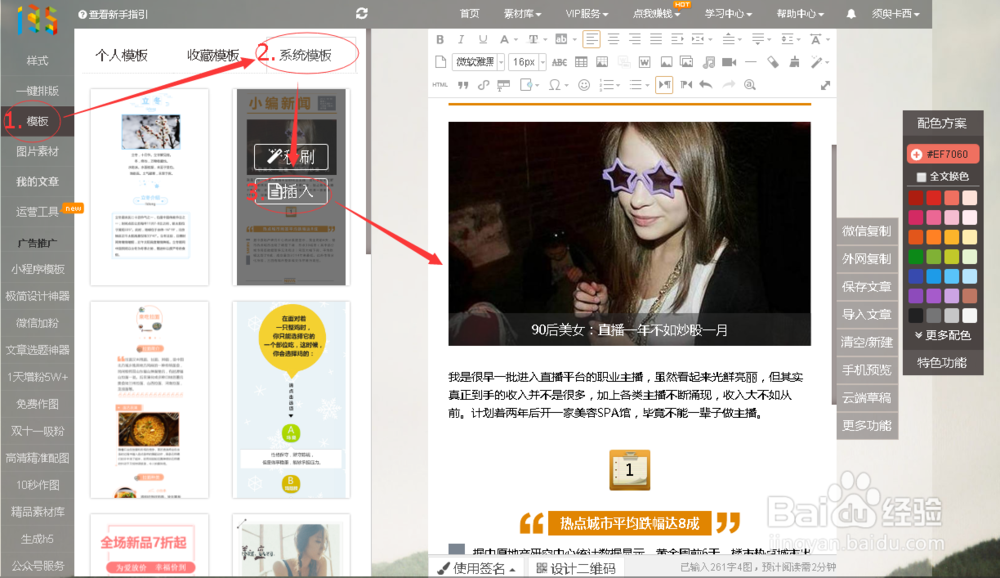The image size is (1000, 578).
Task: Click the 清空/新建 button
Action: tap(867, 342)
